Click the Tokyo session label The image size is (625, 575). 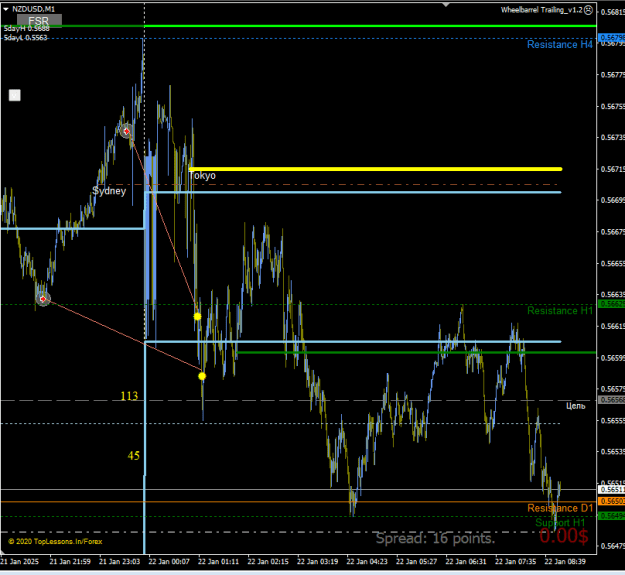point(202,176)
